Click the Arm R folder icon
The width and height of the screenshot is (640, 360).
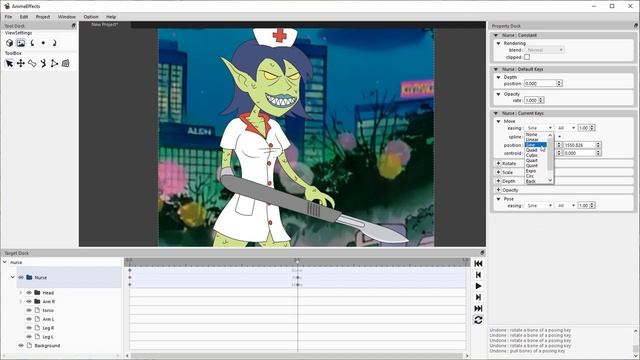pos(38,301)
